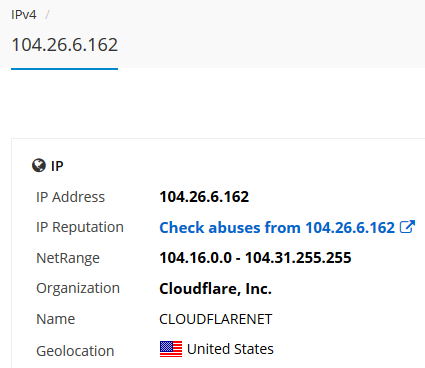Click the Geolocation field label
Screen dimensions: 425x368
tap(75, 351)
